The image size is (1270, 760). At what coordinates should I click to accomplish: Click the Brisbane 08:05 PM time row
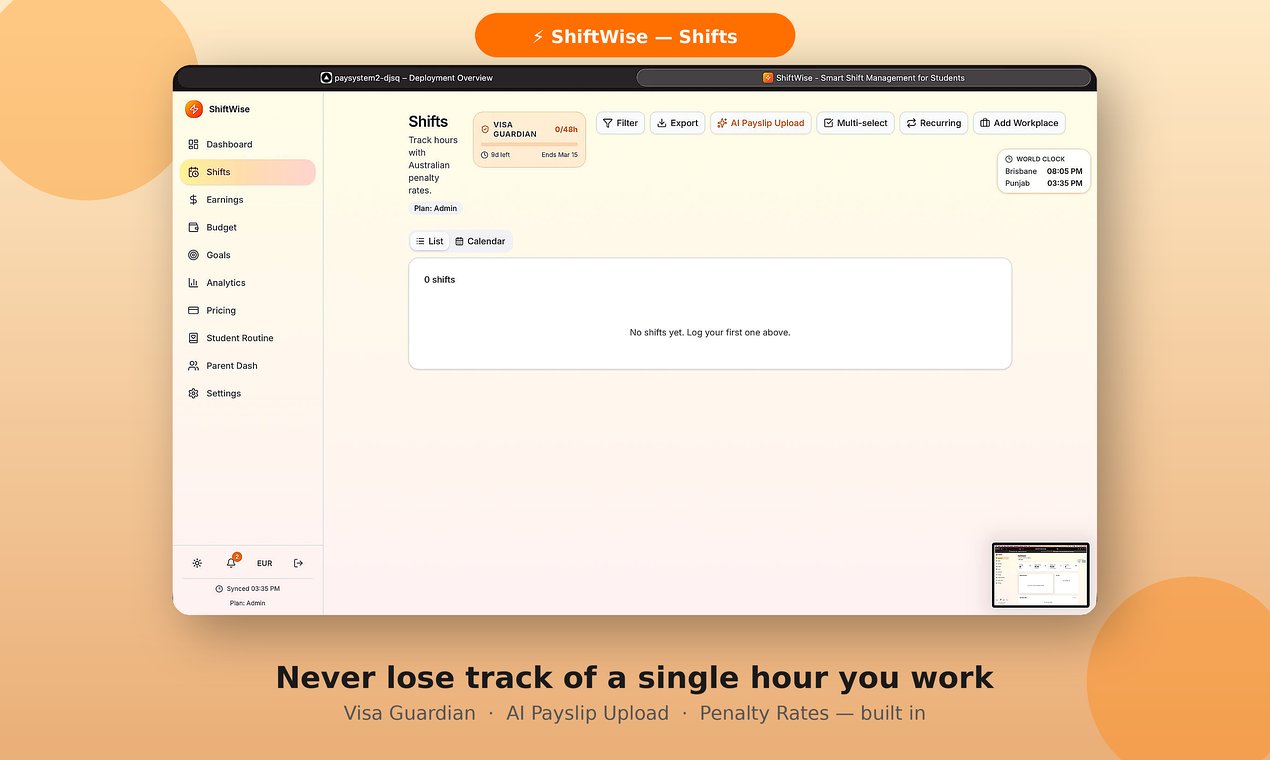tap(1043, 171)
